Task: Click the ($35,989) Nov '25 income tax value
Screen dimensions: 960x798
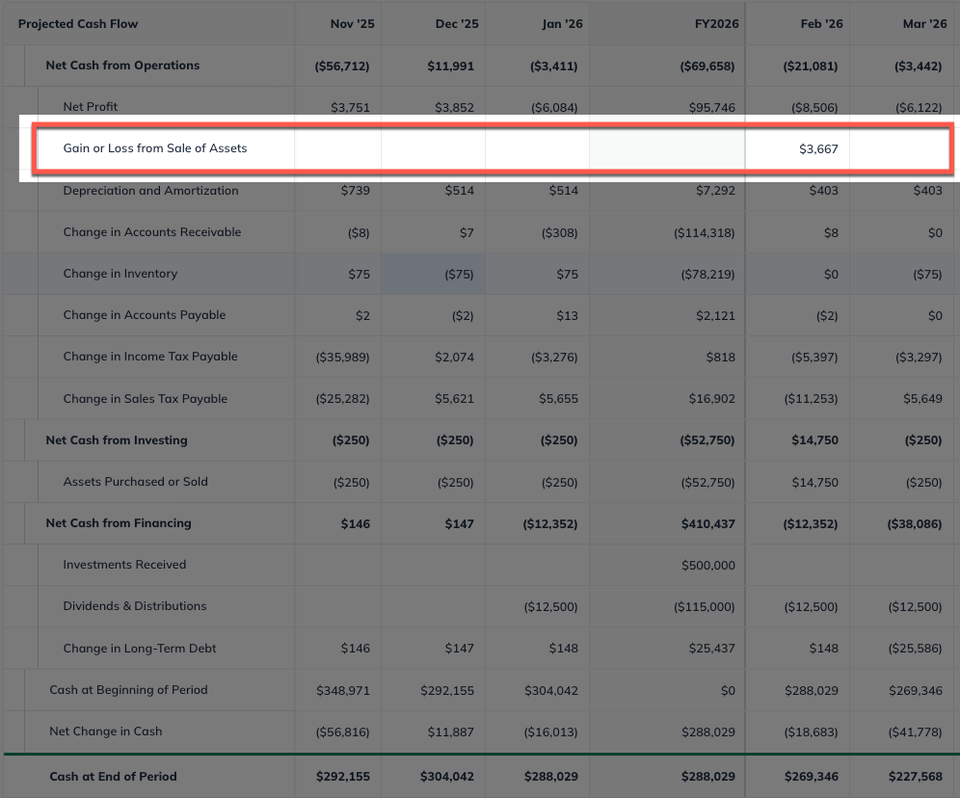Action: click(343, 357)
